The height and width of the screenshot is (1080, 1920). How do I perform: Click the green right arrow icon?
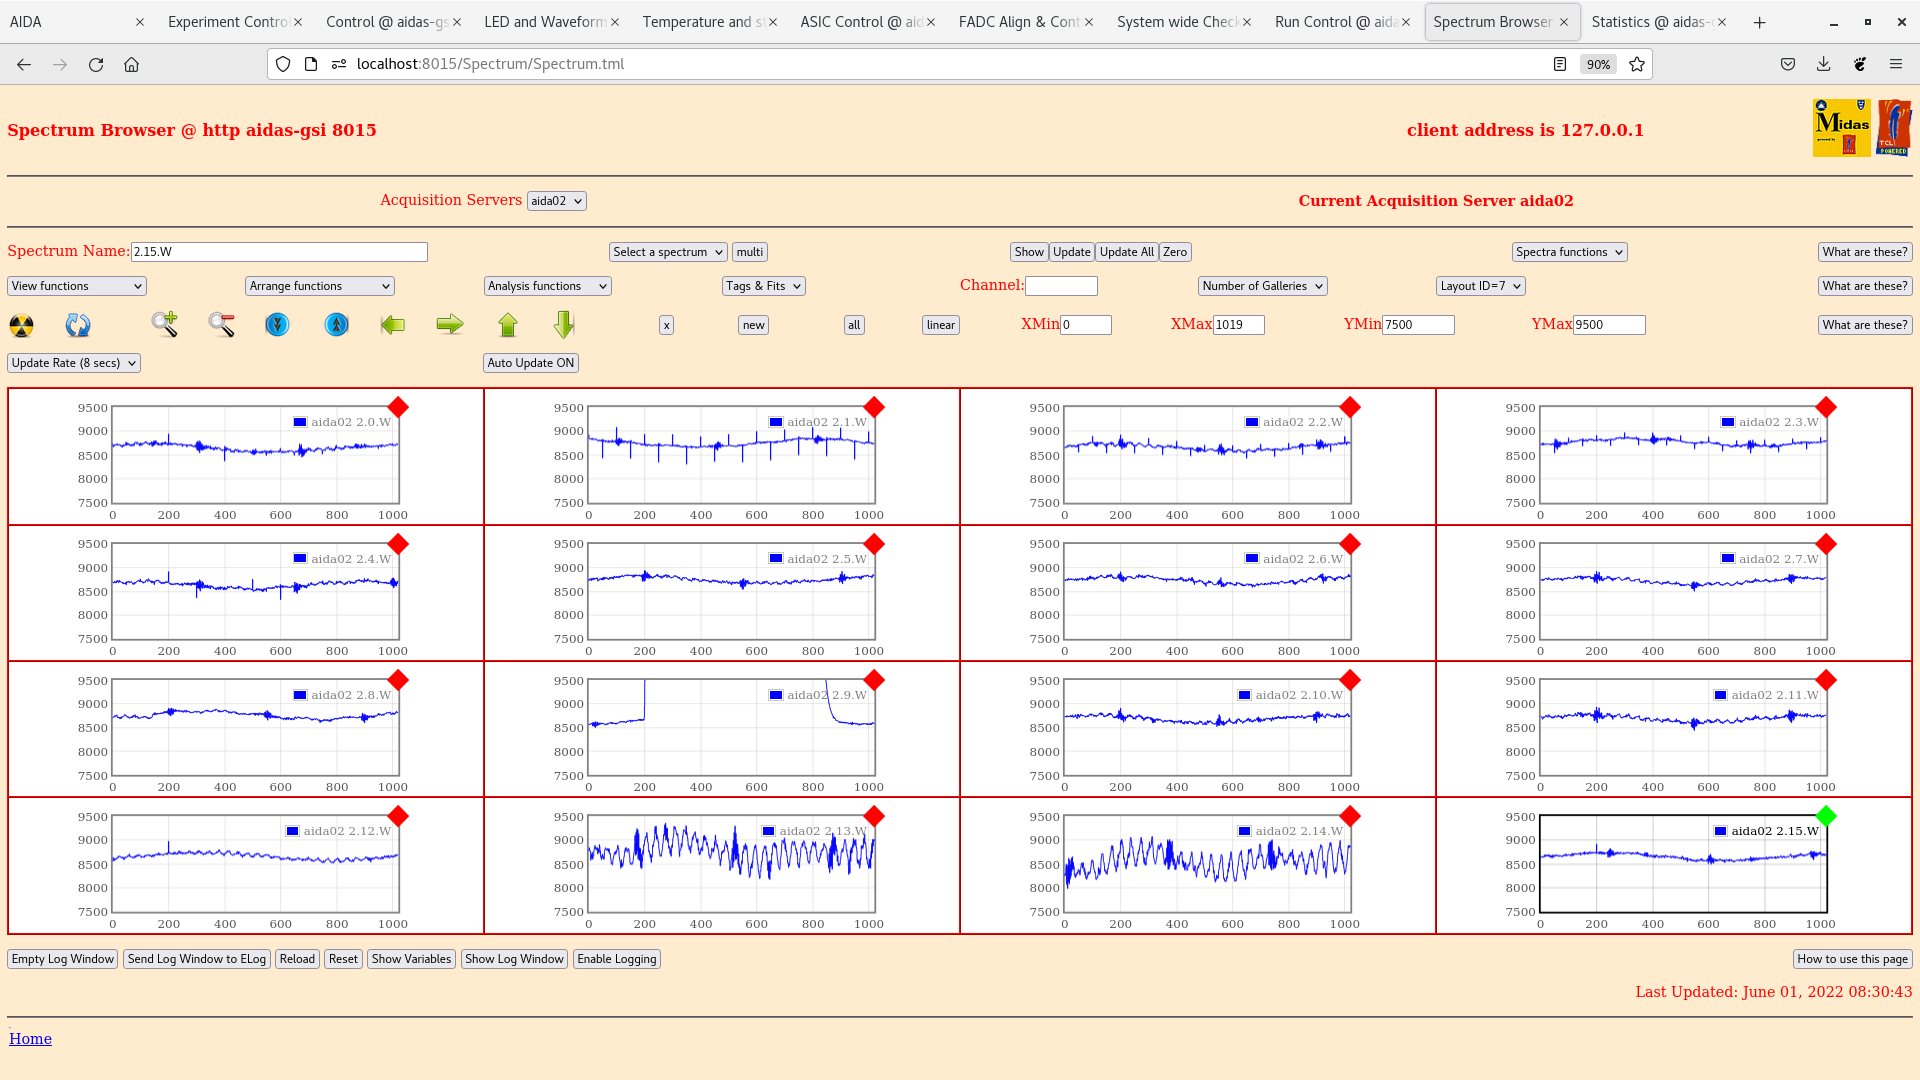click(450, 324)
